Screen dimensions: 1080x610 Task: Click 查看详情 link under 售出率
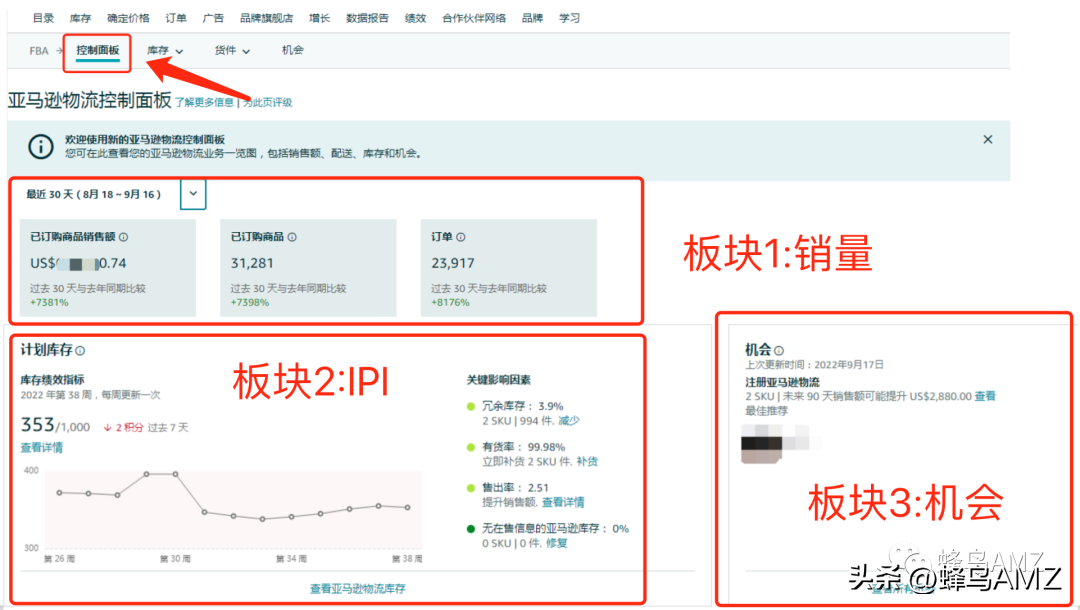[563, 502]
